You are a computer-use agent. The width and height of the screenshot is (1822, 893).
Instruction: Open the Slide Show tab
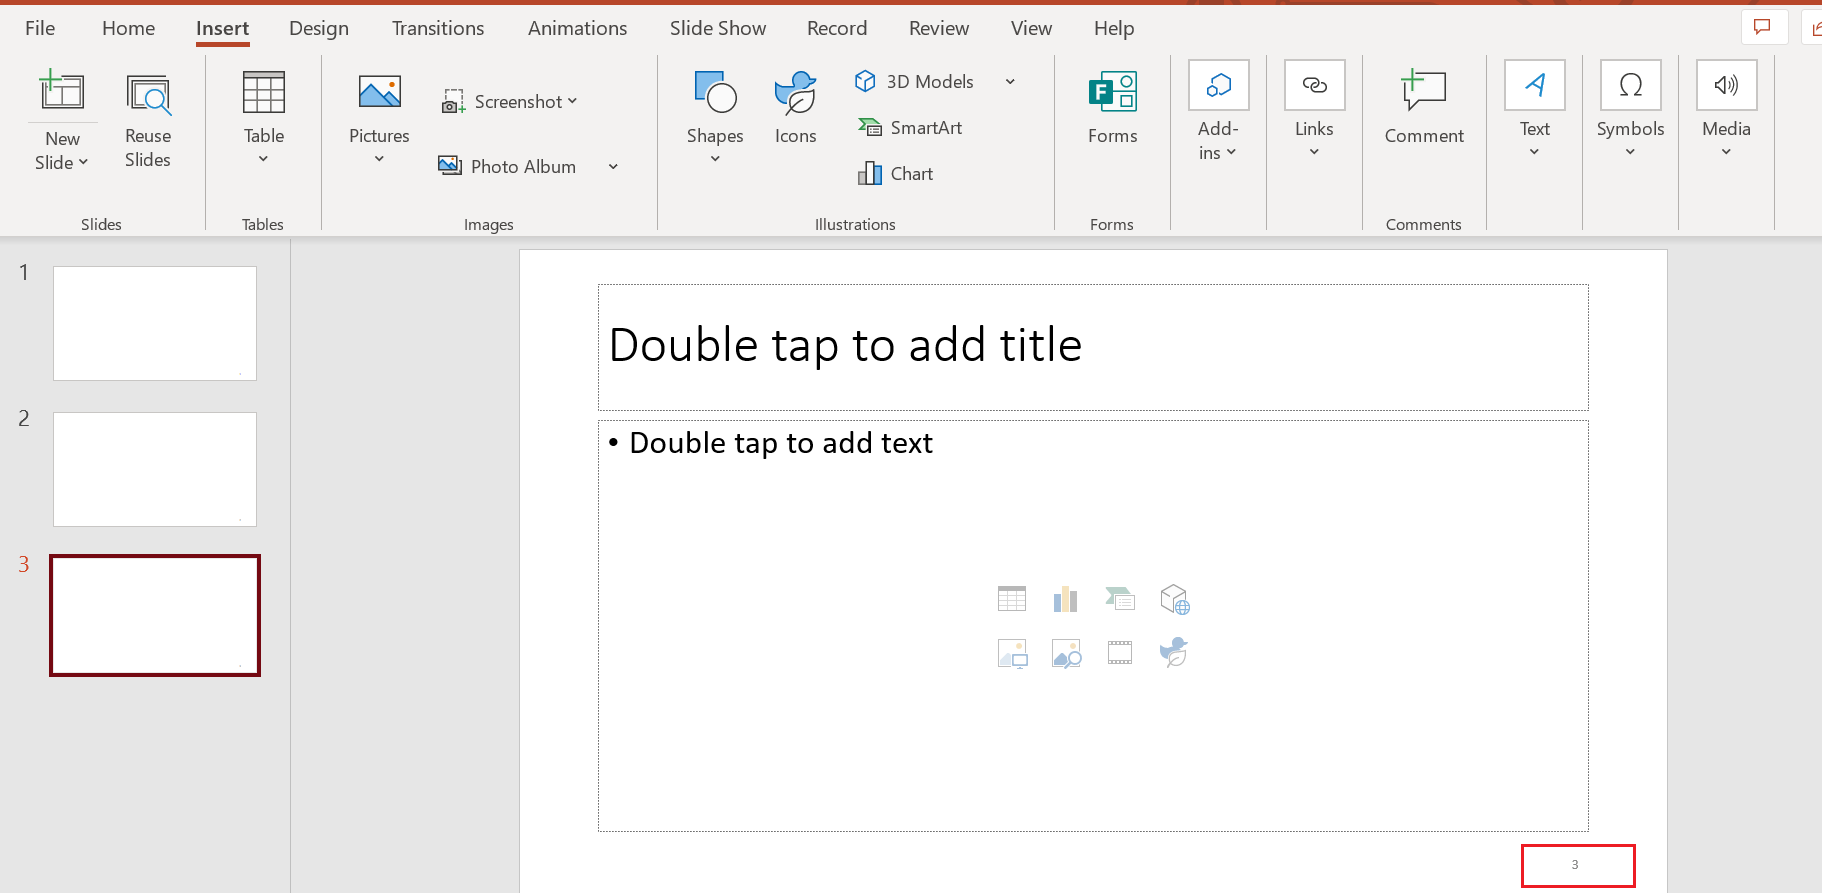point(718,28)
